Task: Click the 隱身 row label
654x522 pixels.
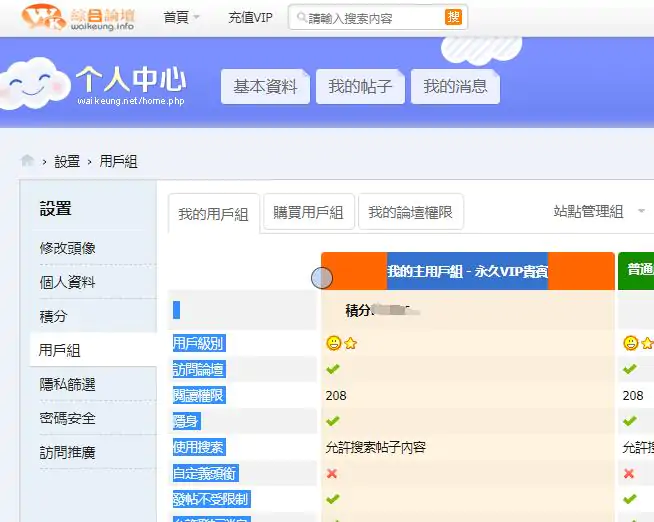Action: click(186, 421)
